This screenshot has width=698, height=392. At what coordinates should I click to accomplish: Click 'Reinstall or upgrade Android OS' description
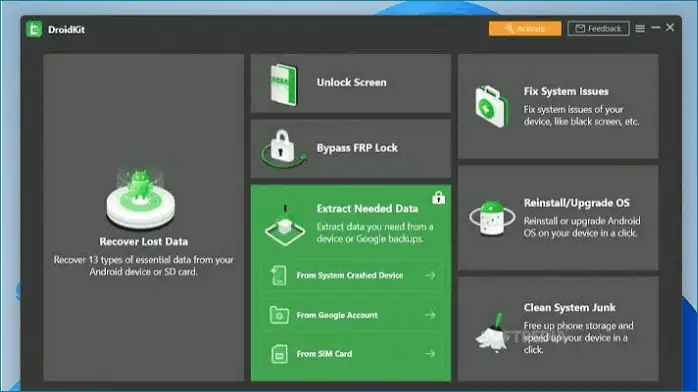click(x=582, y=227)
